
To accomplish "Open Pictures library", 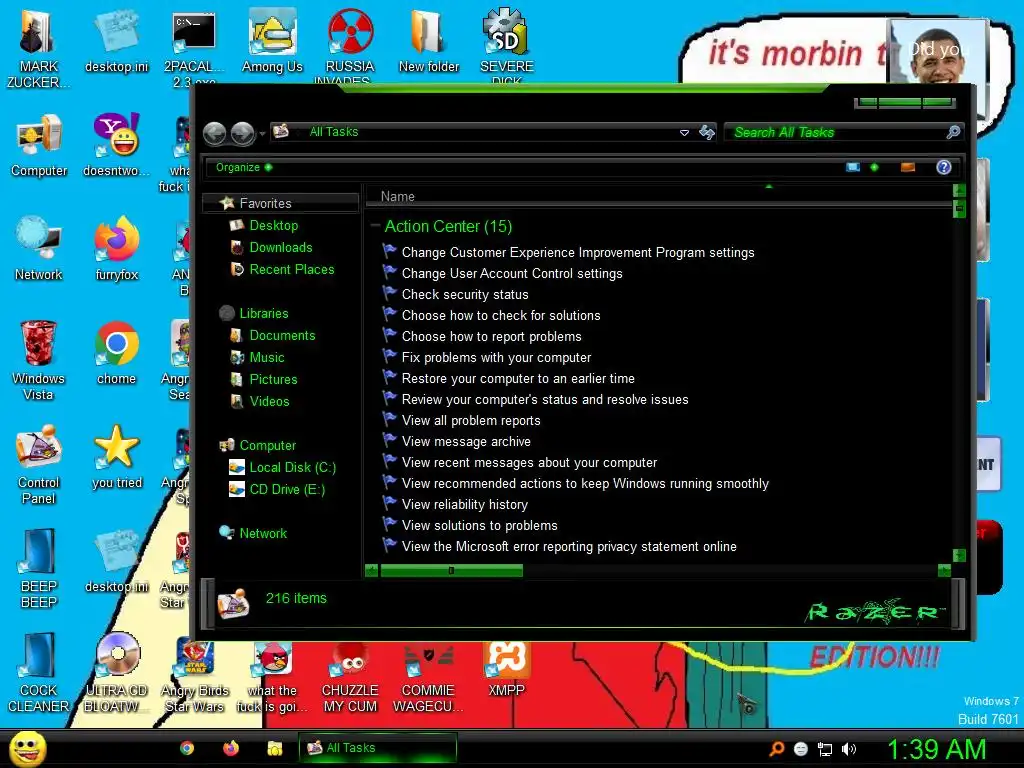I will (x=272, y=379).
